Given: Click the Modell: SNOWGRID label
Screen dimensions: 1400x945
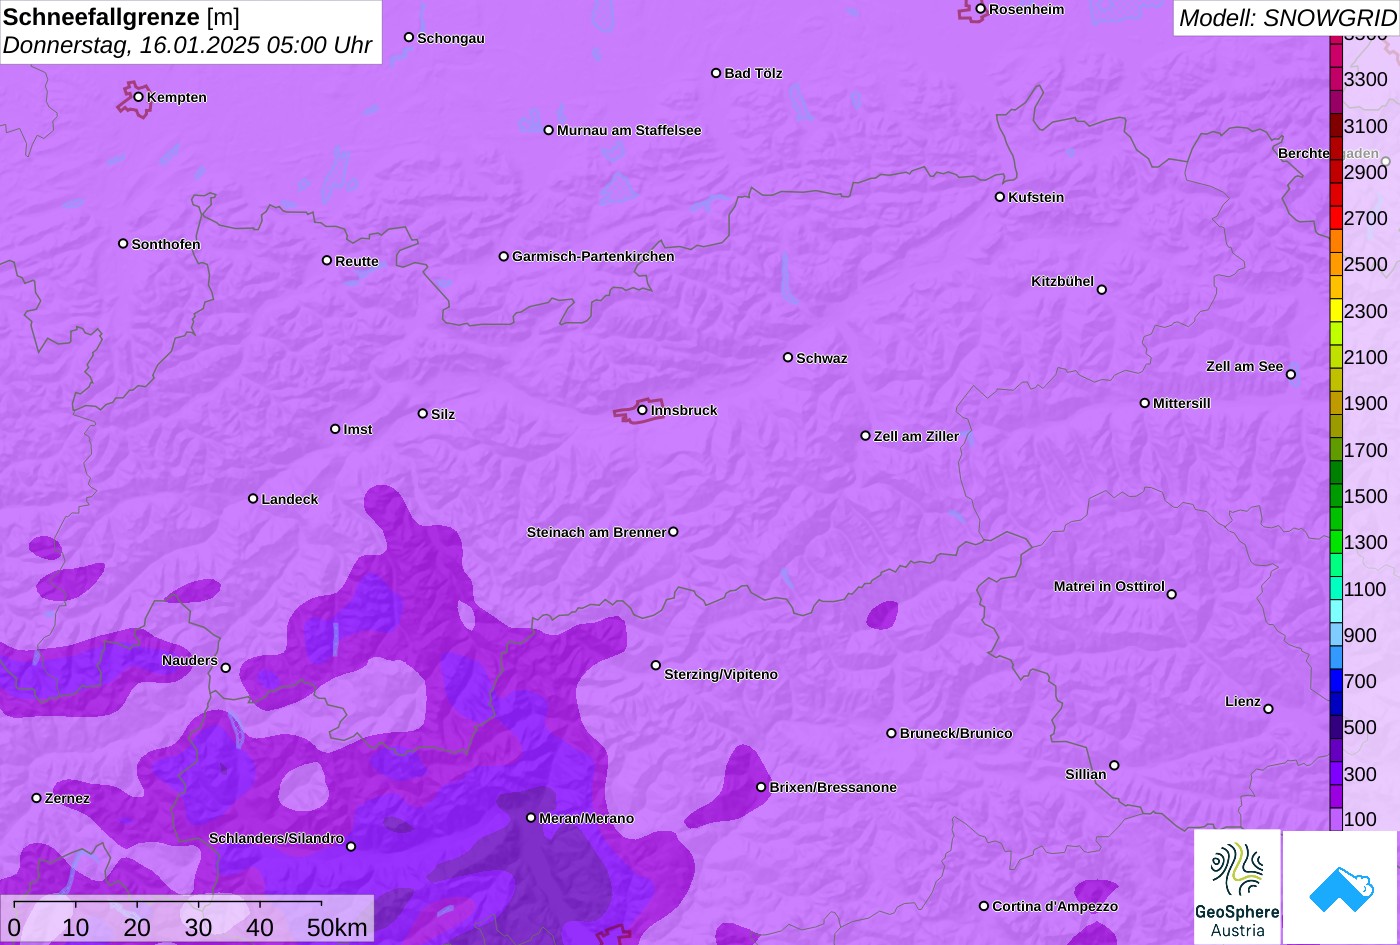Looking at the screenshot, I should coord(1287,18).
